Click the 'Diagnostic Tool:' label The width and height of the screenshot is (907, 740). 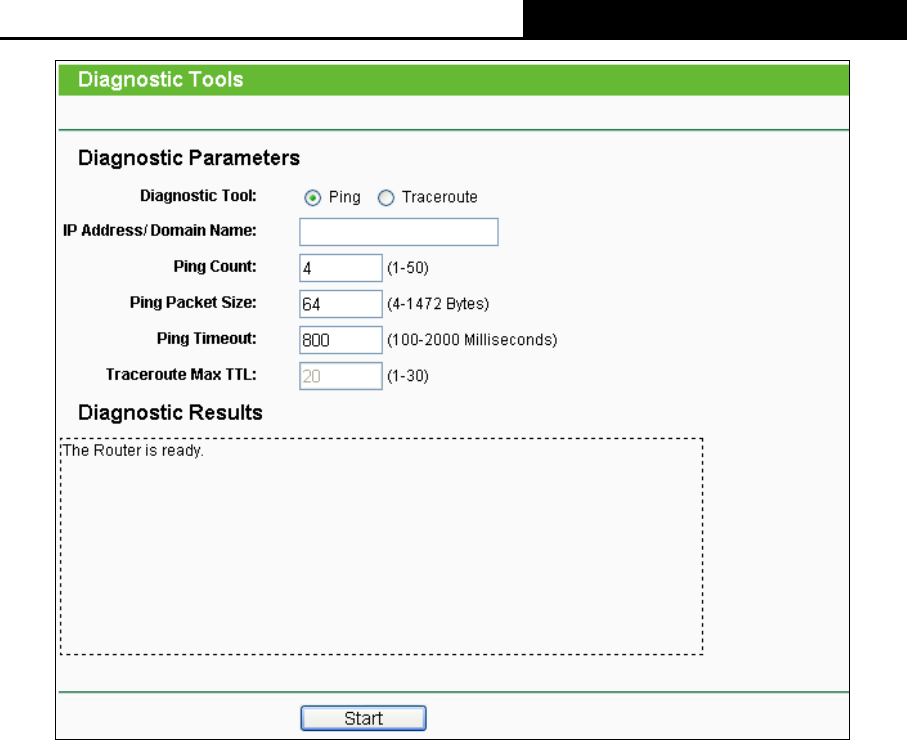(x=198, y=196)
